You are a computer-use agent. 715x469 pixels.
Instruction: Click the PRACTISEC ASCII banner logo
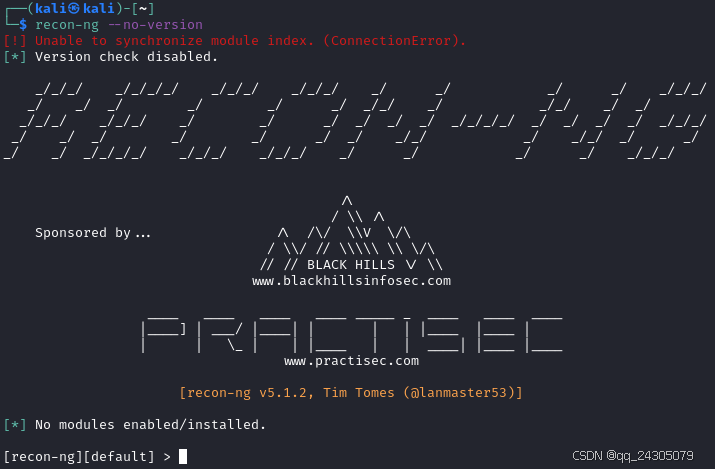click(352, 335)
